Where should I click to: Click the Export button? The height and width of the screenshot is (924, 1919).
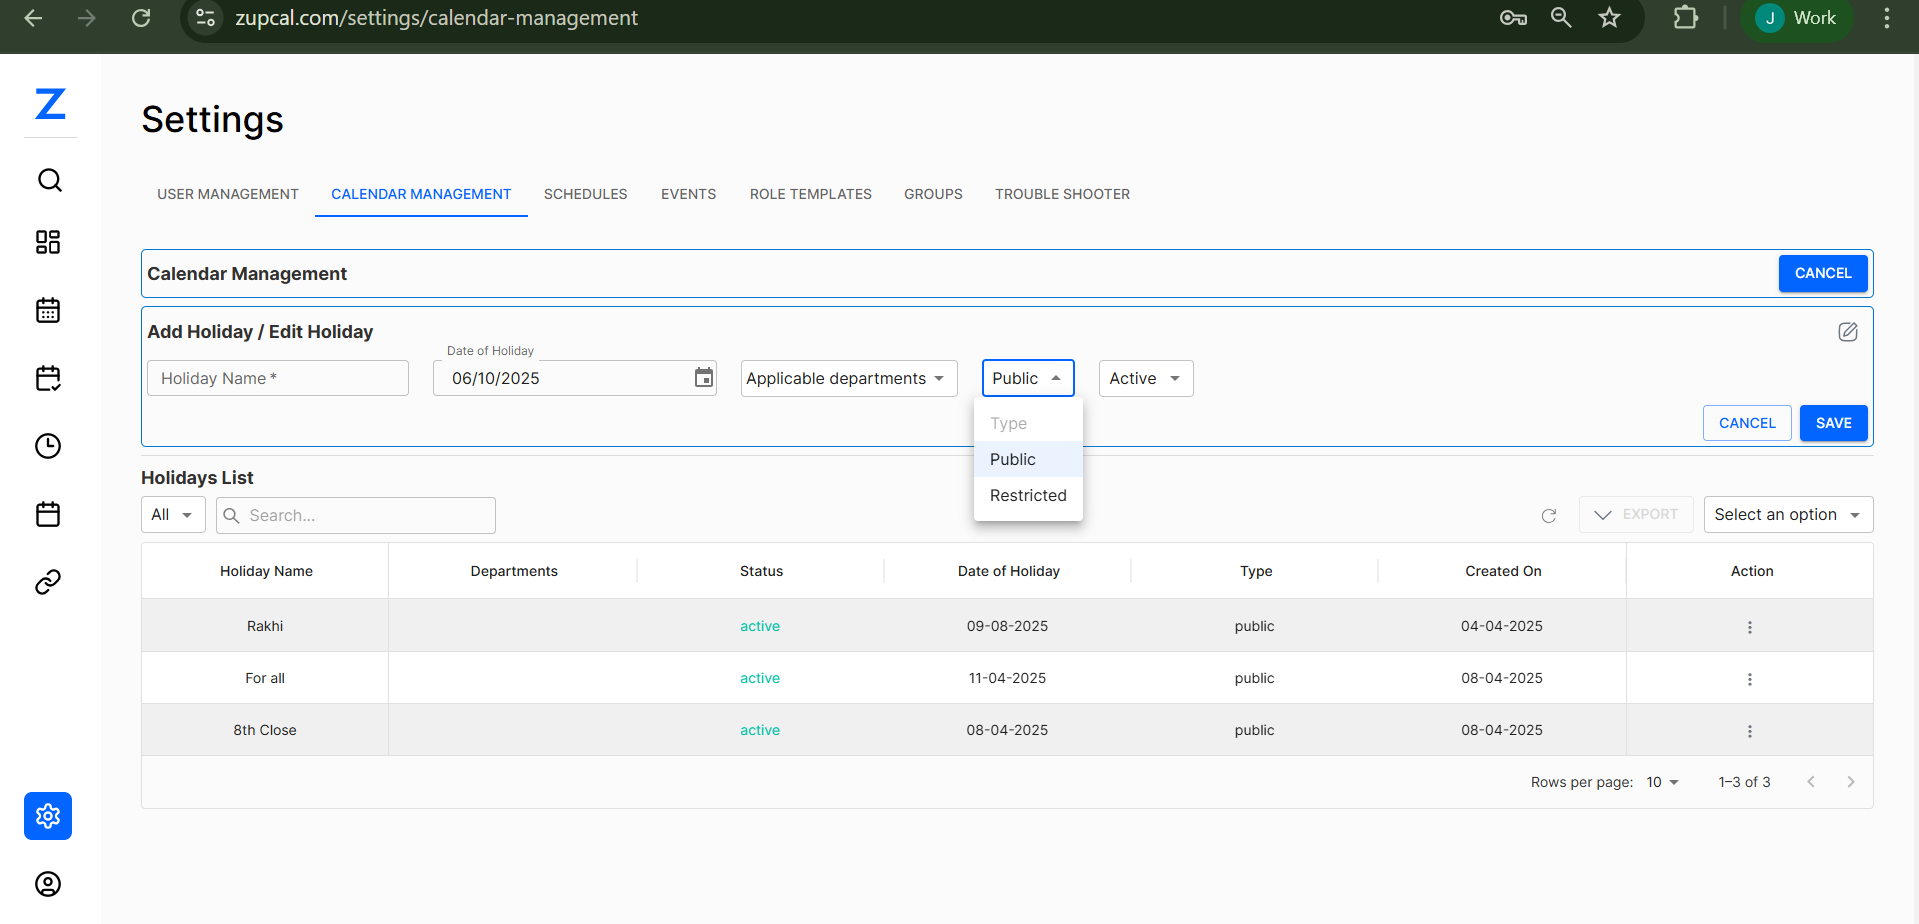point(1635,514)
